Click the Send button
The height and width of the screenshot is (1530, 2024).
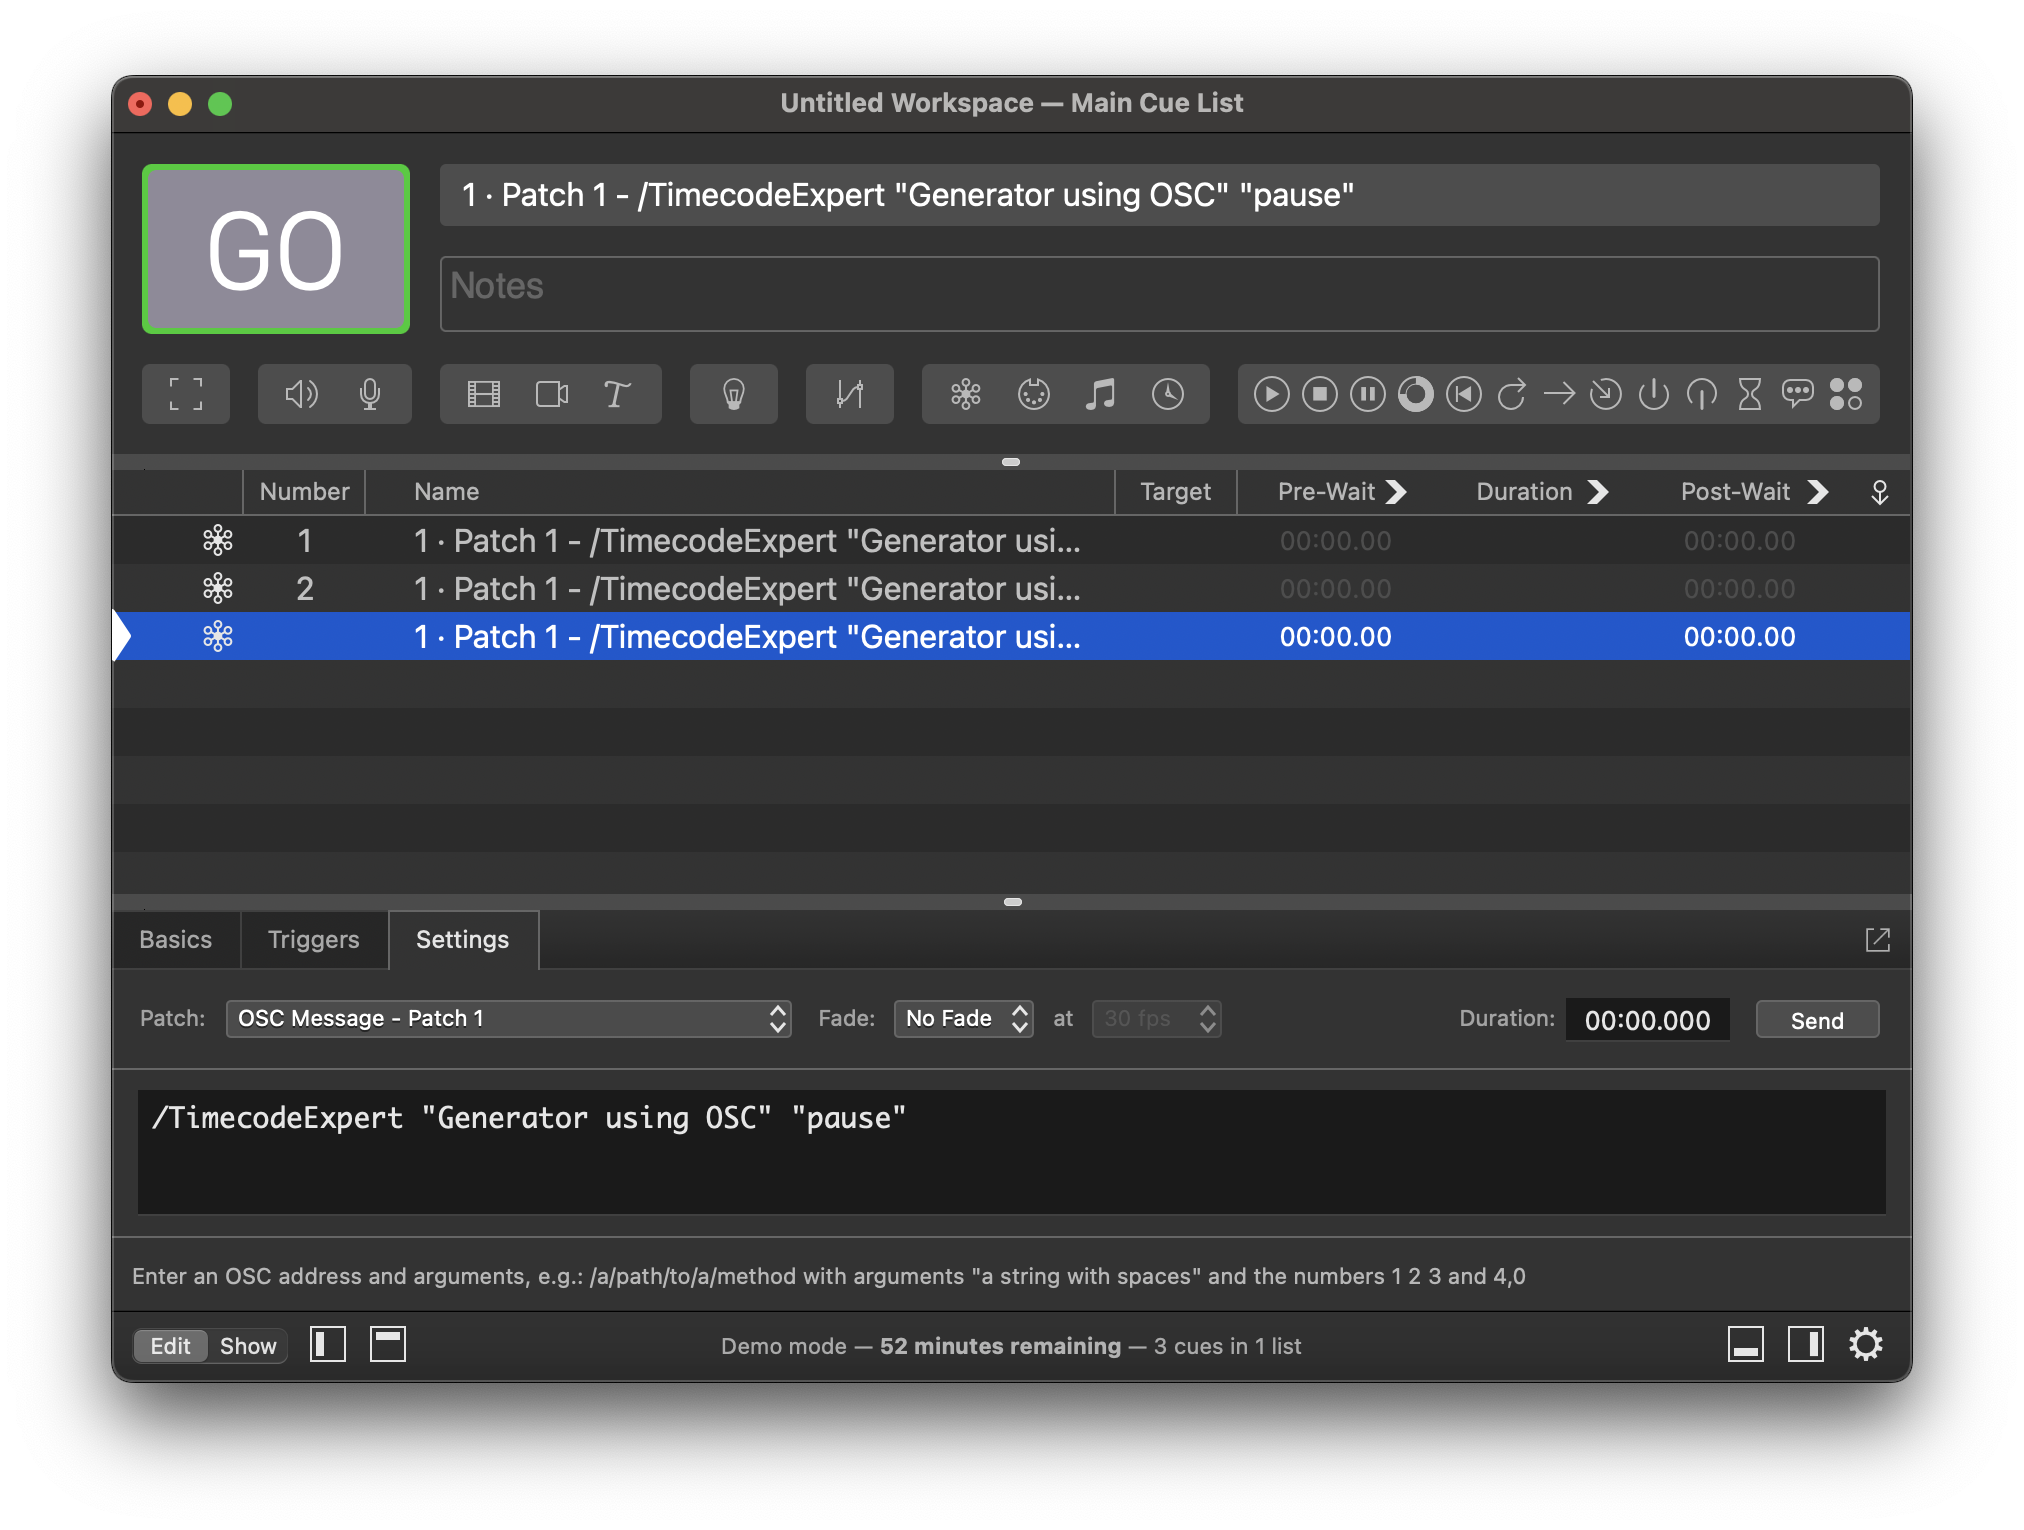coord(1816,1020)
